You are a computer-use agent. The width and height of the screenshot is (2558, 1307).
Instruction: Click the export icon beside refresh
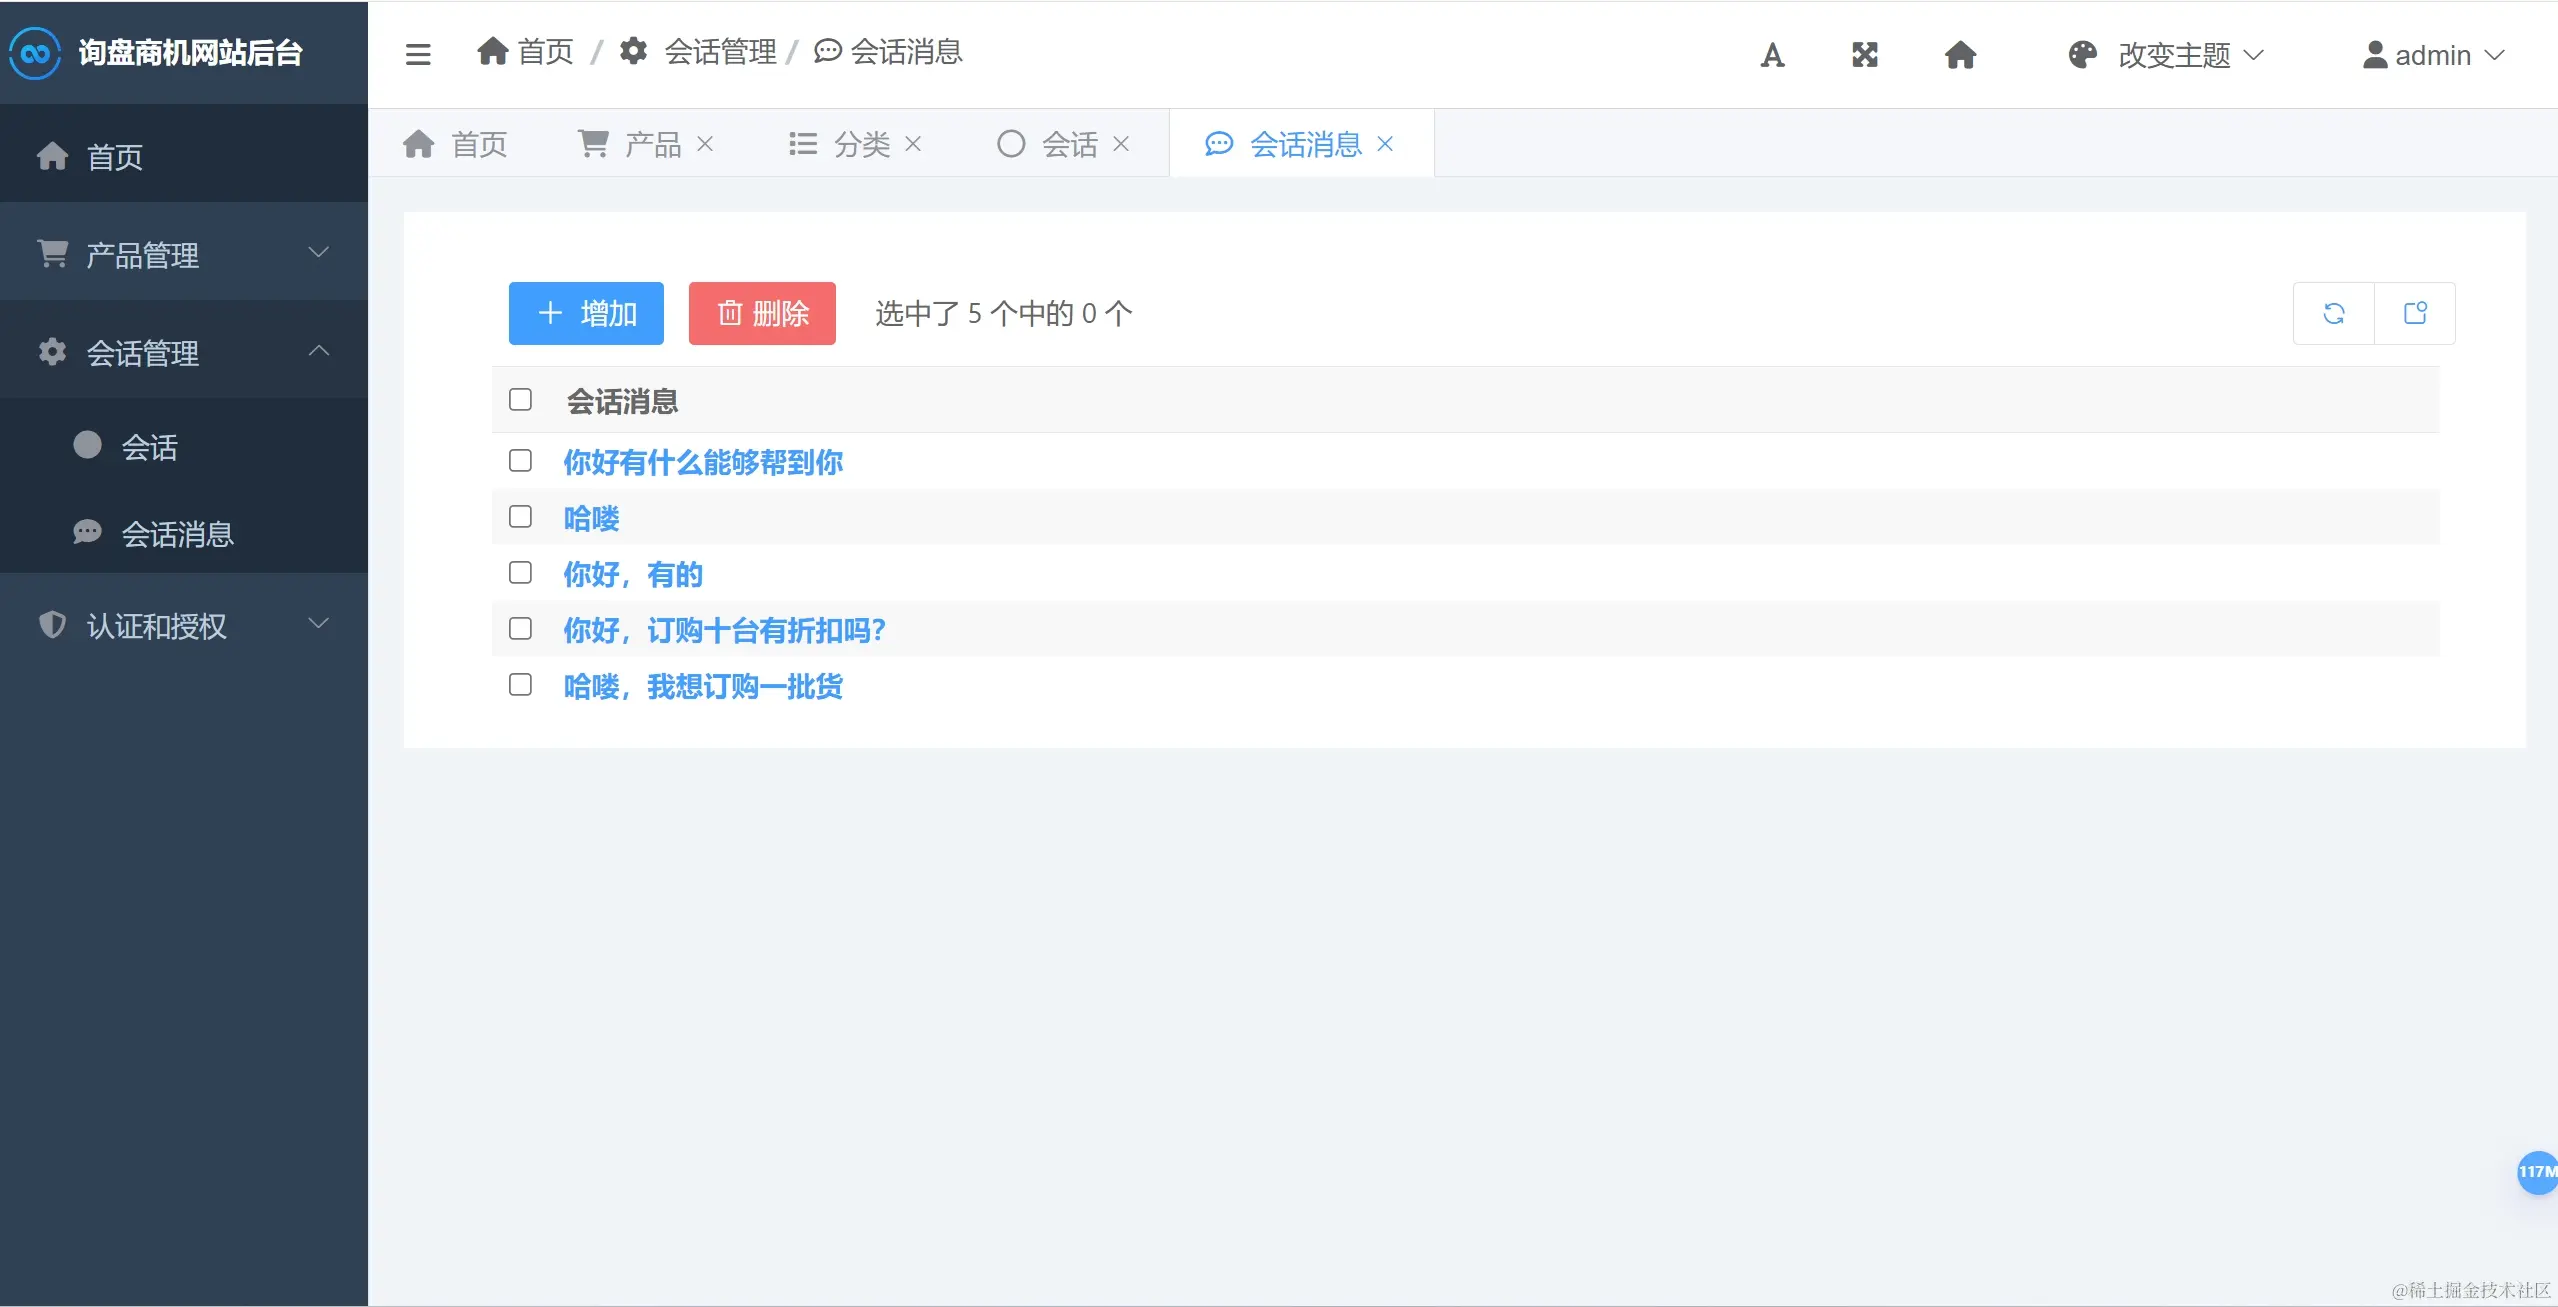click(2415, 314)
